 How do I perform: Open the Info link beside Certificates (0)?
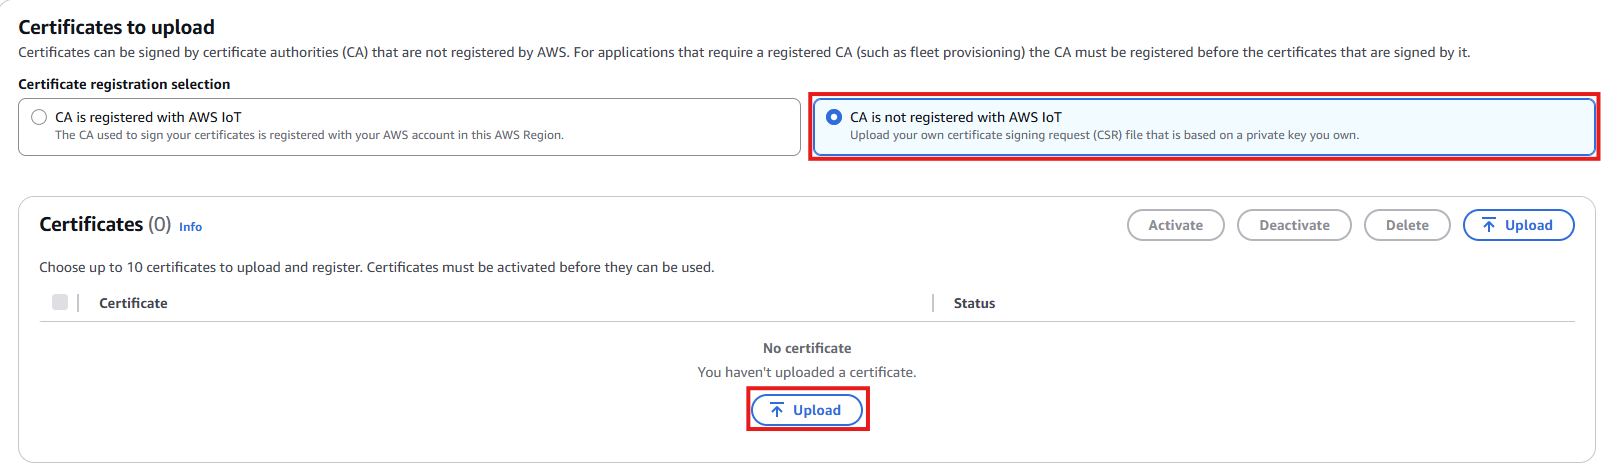pyautogui.click(x=190, y=227)
